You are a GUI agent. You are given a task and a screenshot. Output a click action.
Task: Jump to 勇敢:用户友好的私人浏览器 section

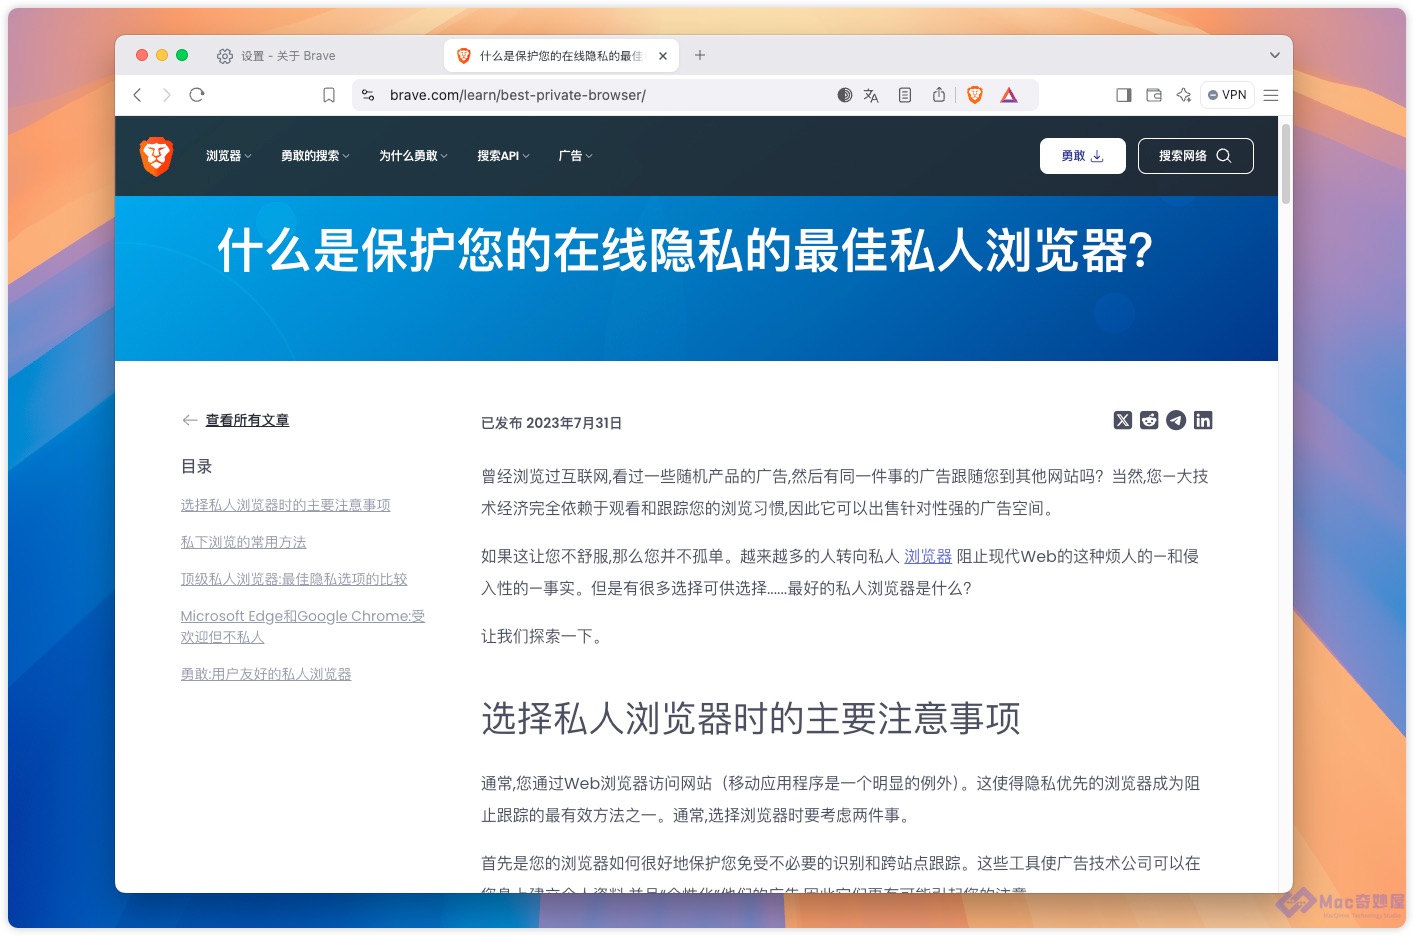266,674
